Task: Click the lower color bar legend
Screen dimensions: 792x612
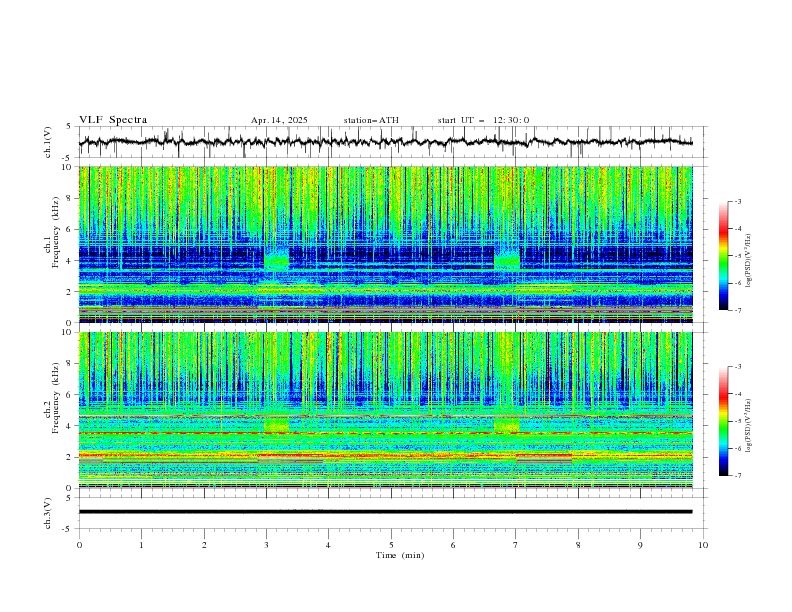Action: 723,421
